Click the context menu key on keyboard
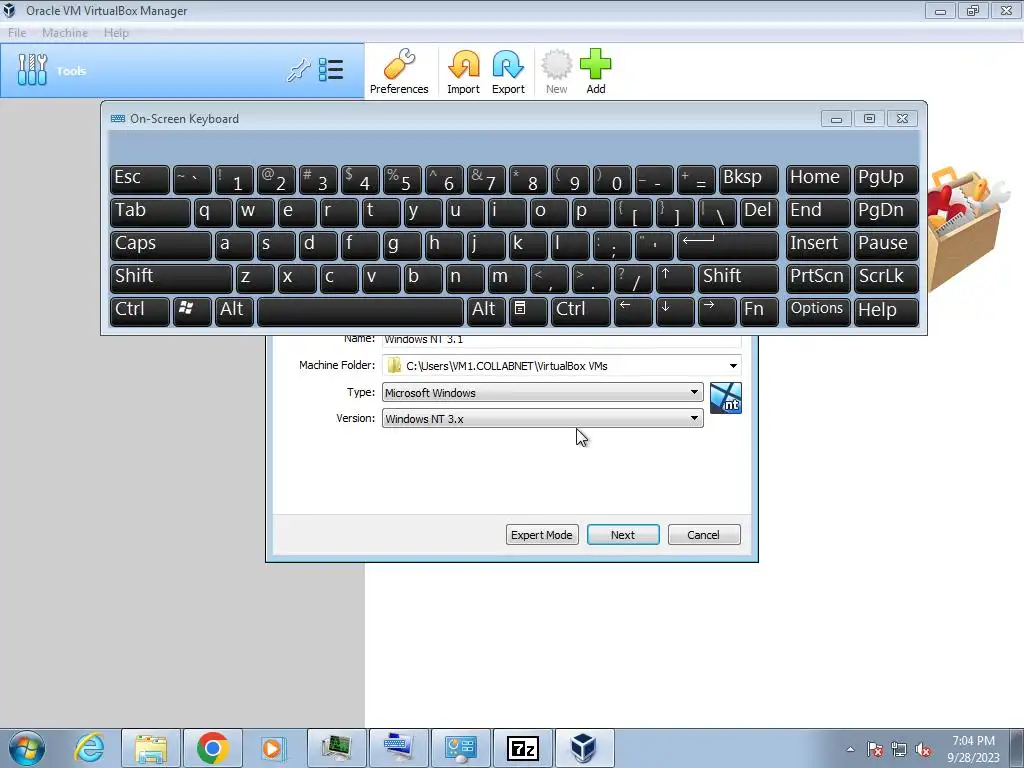1024x768 pixels. pyautogui.click(x=527, y=311)
